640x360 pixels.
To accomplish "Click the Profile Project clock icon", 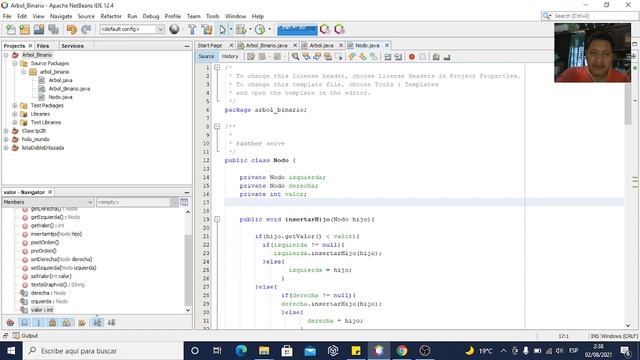I will [x=260, y=29].
